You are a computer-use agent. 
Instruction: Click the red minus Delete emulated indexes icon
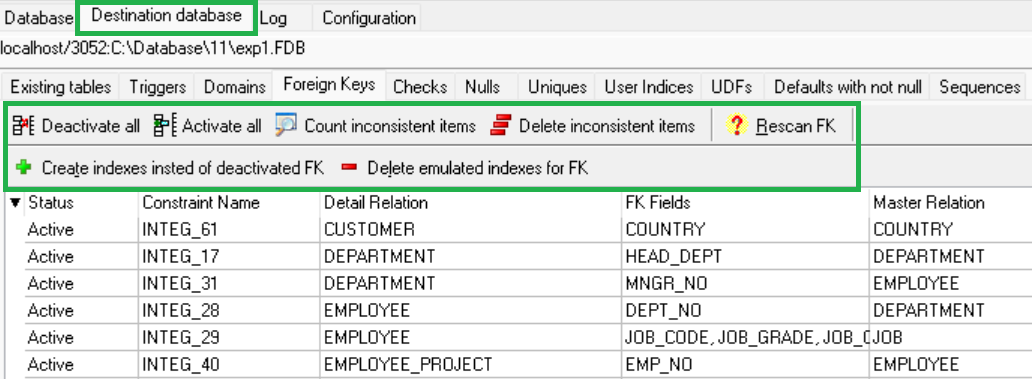coord(349,168)
